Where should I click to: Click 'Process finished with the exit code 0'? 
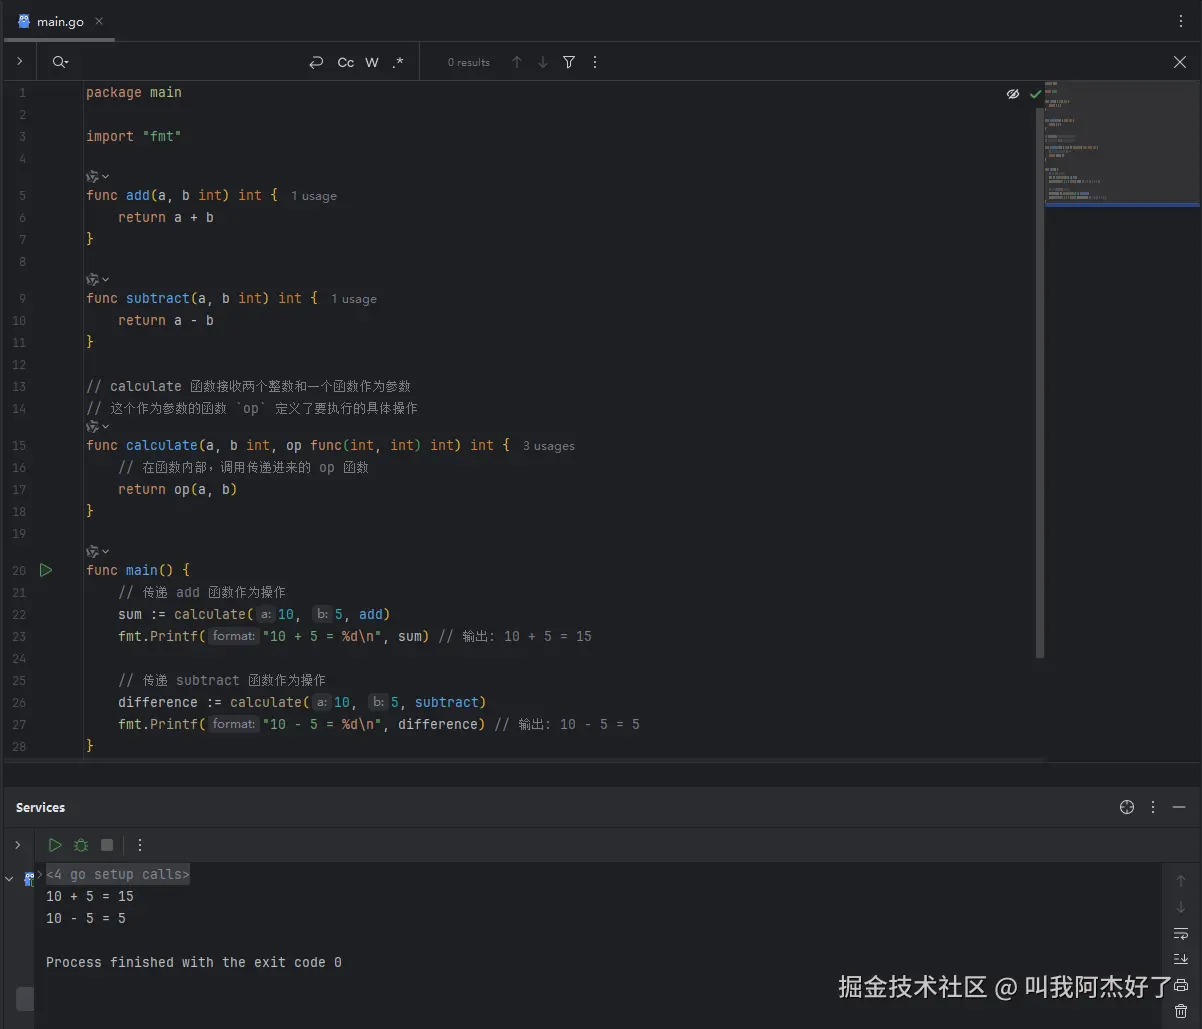click(x=194, y=962)
